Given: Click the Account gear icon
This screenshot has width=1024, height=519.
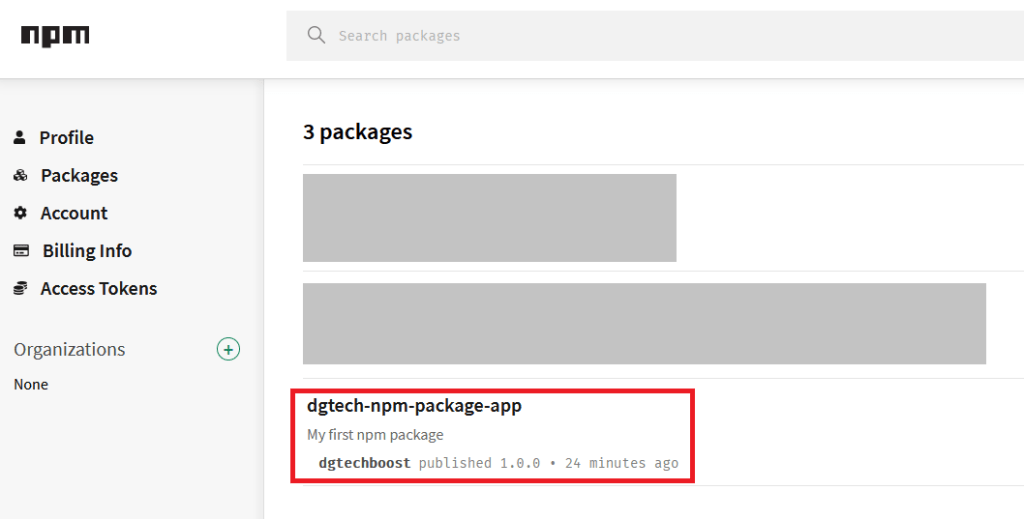Looking at the screenshot, I should (20, 213).
